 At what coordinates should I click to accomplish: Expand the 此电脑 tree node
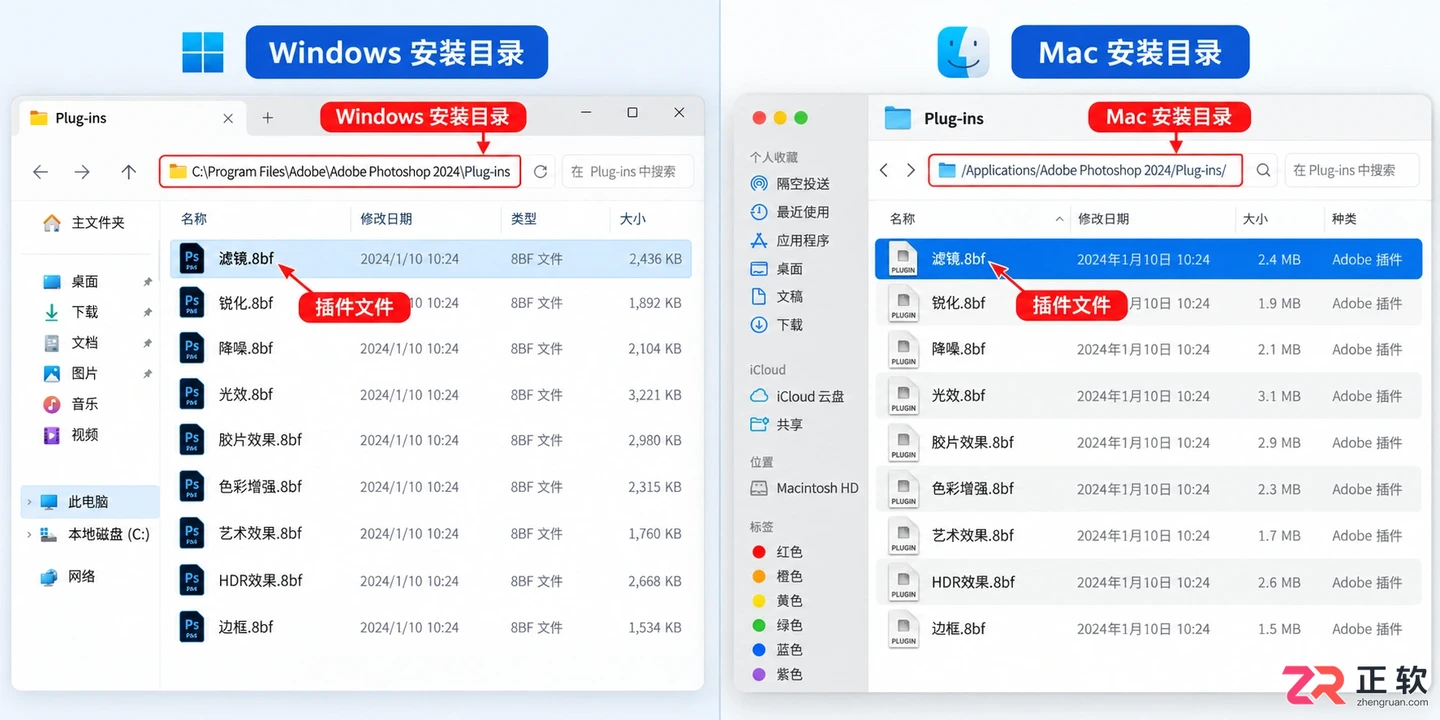coord(29,502)
